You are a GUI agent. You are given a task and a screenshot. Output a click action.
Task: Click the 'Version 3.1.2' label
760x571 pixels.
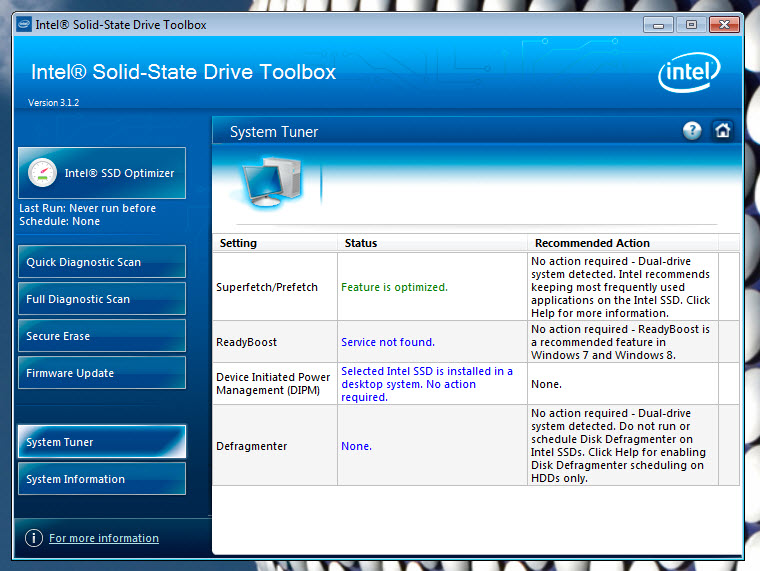(53, 102)
